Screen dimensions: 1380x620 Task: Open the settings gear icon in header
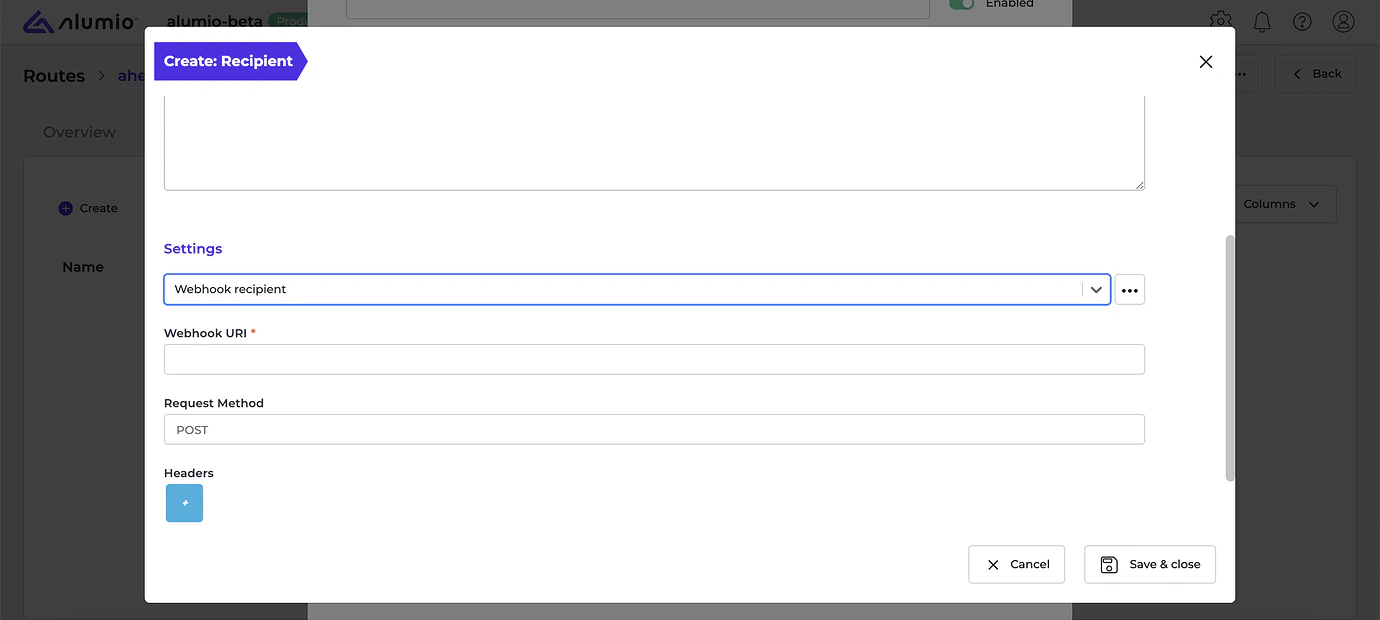point(1220,21)
